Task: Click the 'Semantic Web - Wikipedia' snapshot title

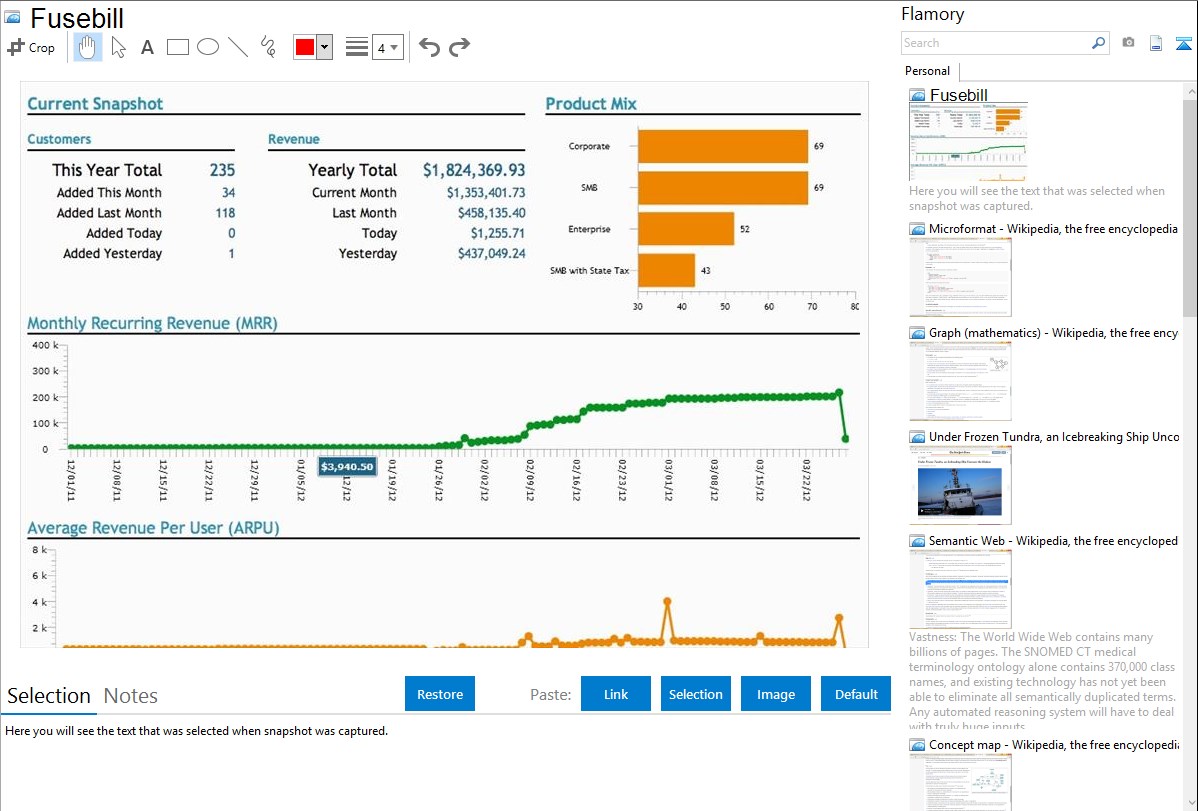Action: click(x=1054, y=541)
